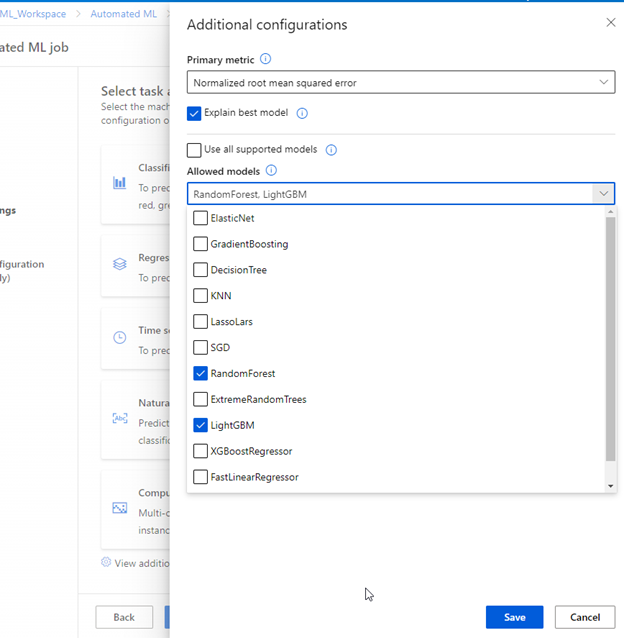Collapse the Allowed models dropdown
The image size is (624, 638).
[x=603, y=194]
